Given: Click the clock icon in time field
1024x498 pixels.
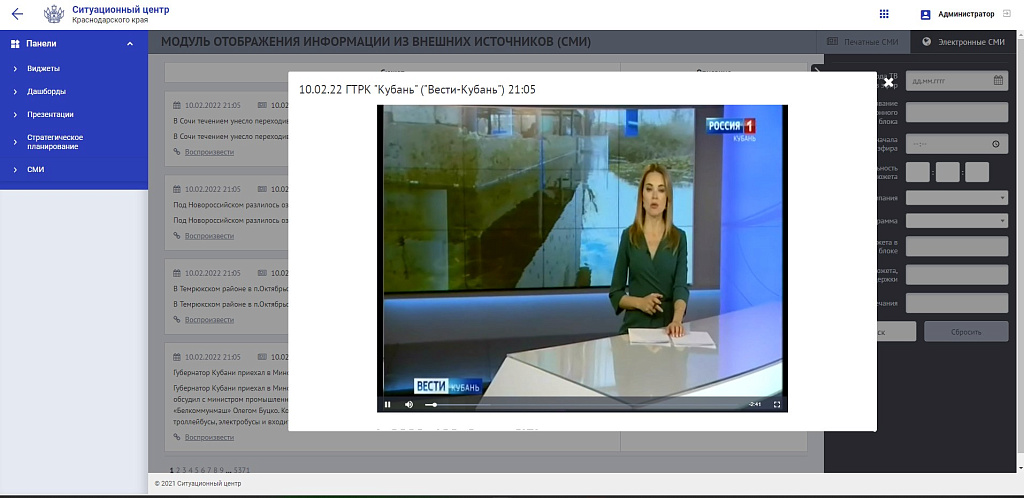Looking at the screenshot, I should [996, 144].
